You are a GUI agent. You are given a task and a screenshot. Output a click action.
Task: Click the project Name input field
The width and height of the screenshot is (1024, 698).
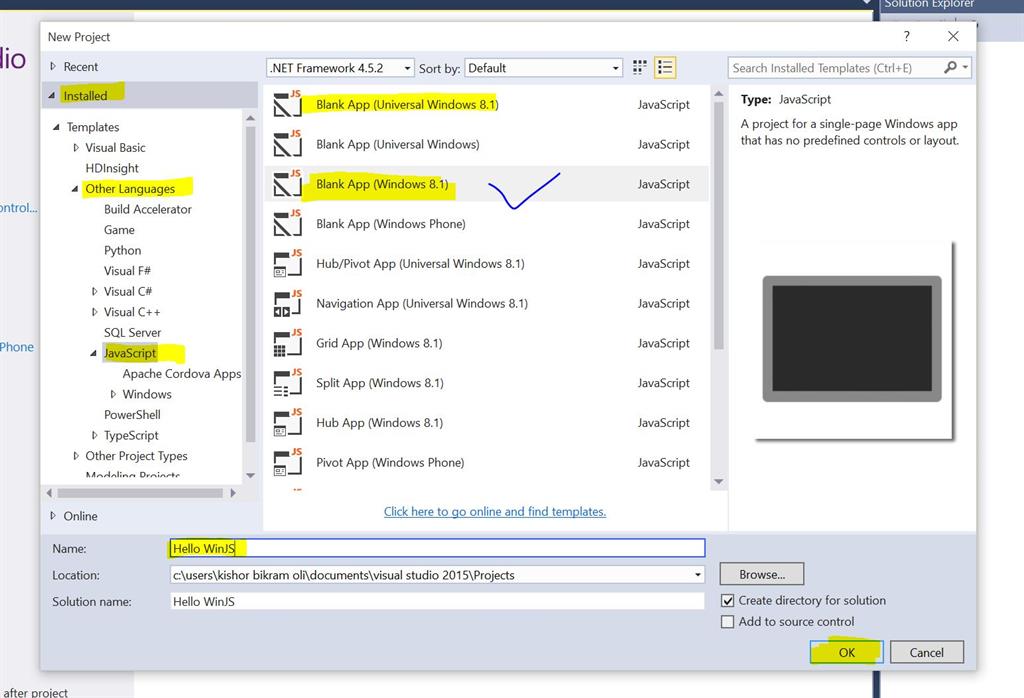point(437,548)
